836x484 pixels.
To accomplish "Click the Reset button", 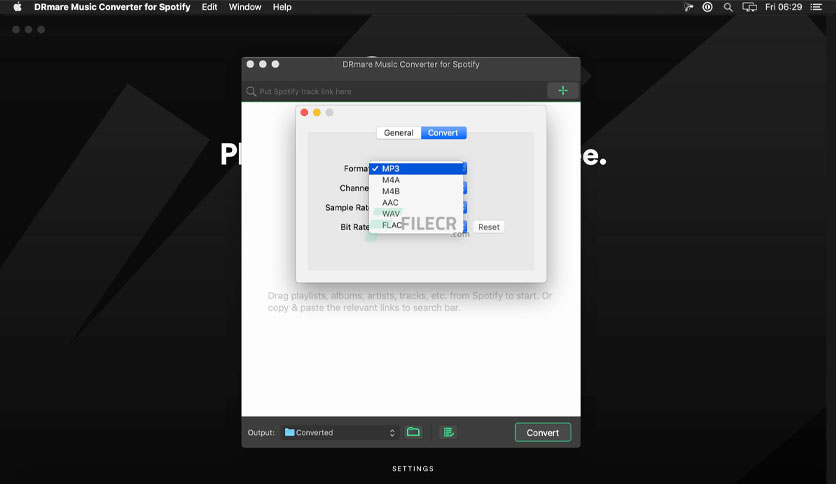I will pyautogui.click(x=488, y=227).
